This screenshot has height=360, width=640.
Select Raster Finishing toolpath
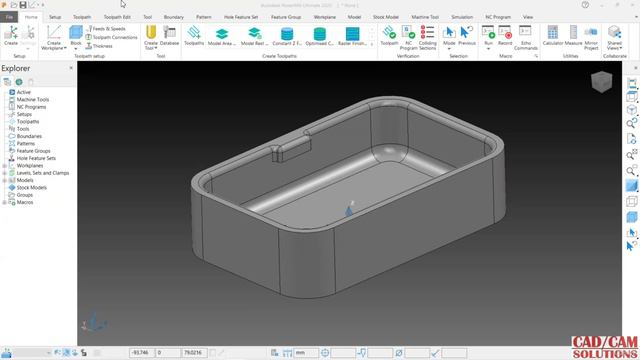pyautogui.click(x=352, y=36)
